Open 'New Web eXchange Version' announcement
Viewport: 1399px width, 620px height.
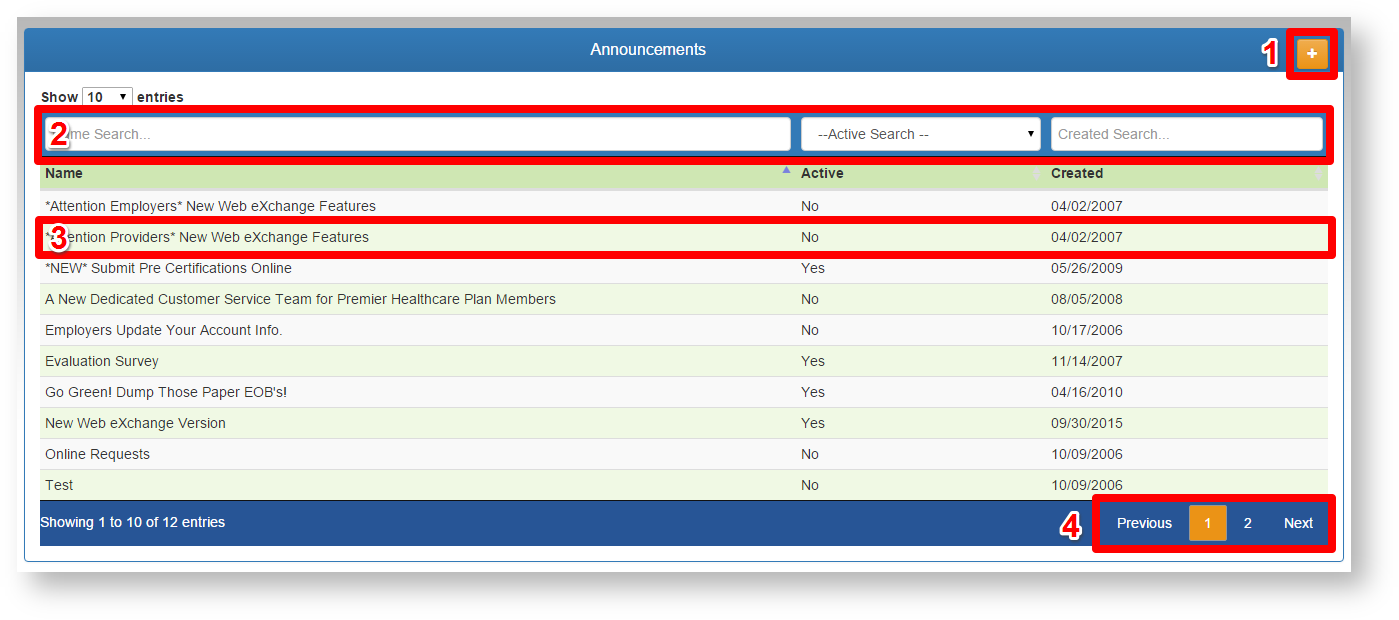pyautogui.click(x=684, y=423)
